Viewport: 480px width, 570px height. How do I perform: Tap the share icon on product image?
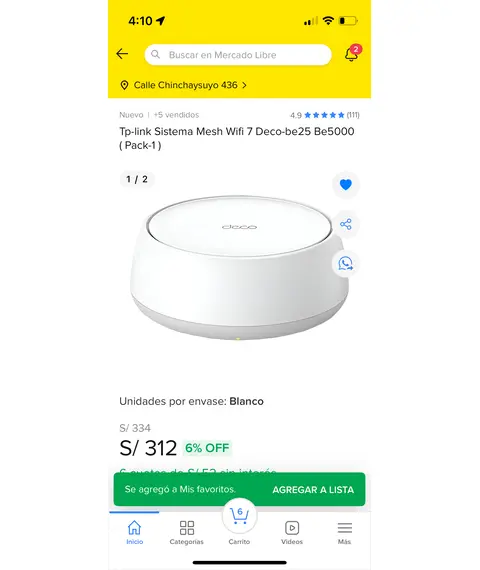click(x=345, y=224)
